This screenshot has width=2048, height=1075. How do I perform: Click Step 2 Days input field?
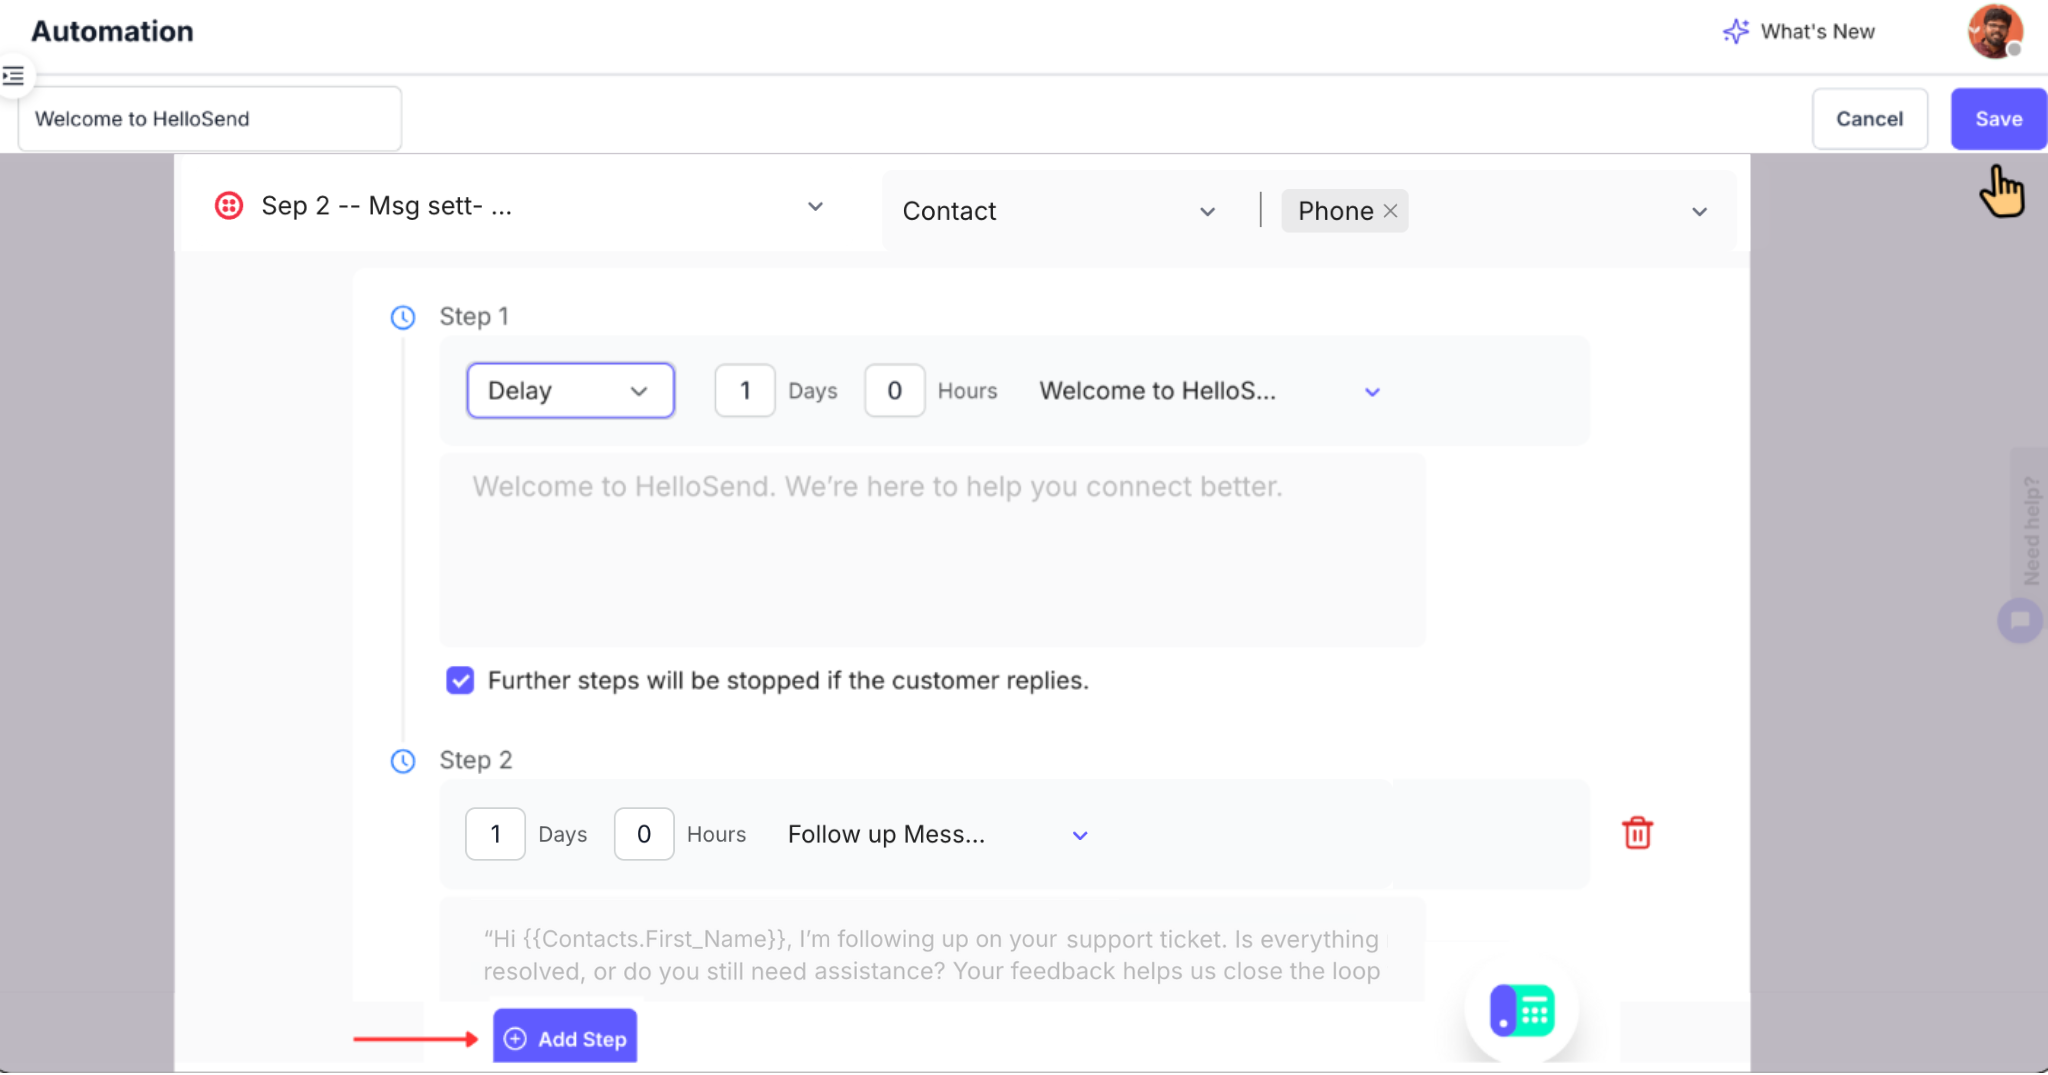495,834
